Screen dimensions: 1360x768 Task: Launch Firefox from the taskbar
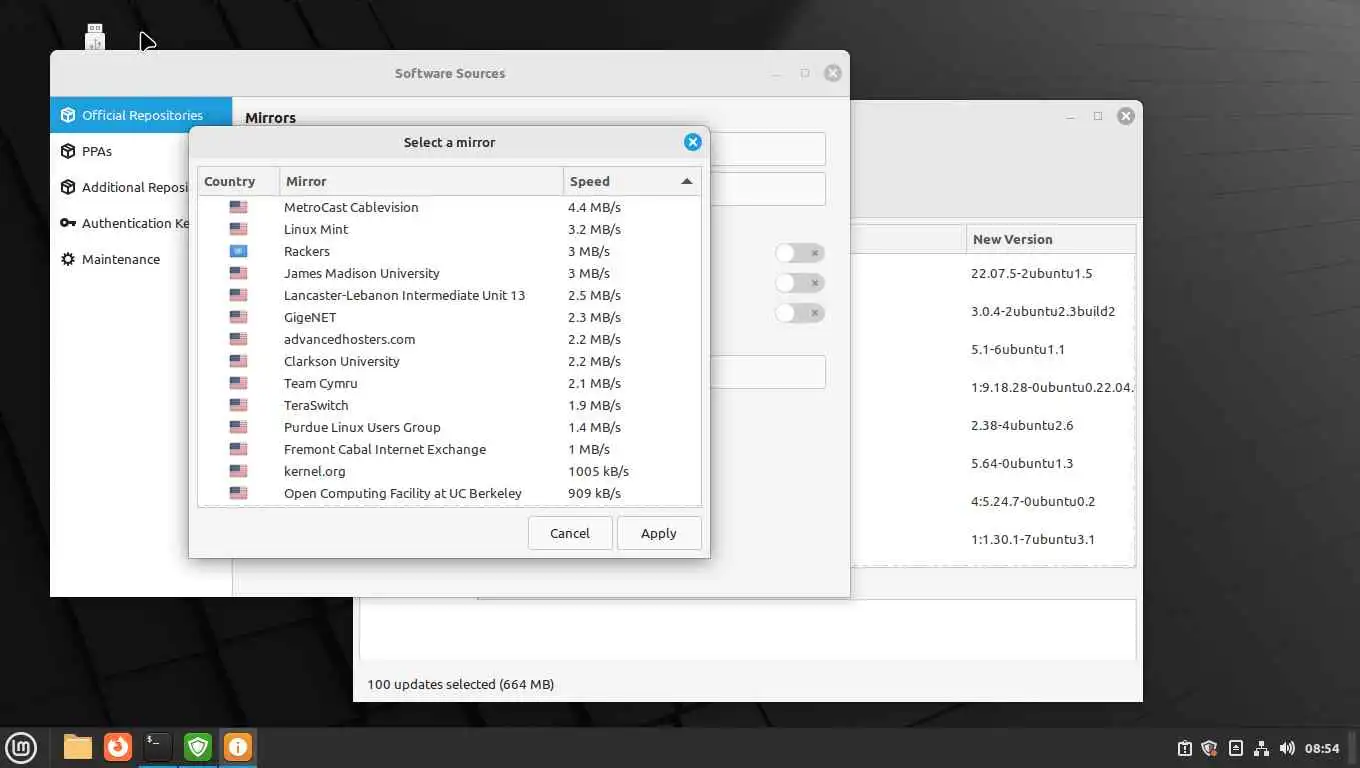(118, 747)
